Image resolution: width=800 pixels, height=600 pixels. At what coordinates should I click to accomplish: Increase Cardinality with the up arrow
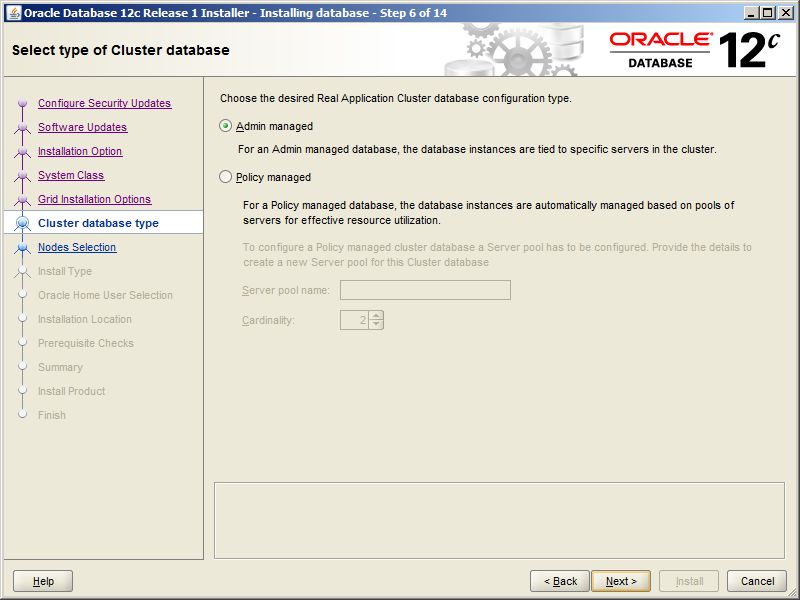(x=376, y=316)
